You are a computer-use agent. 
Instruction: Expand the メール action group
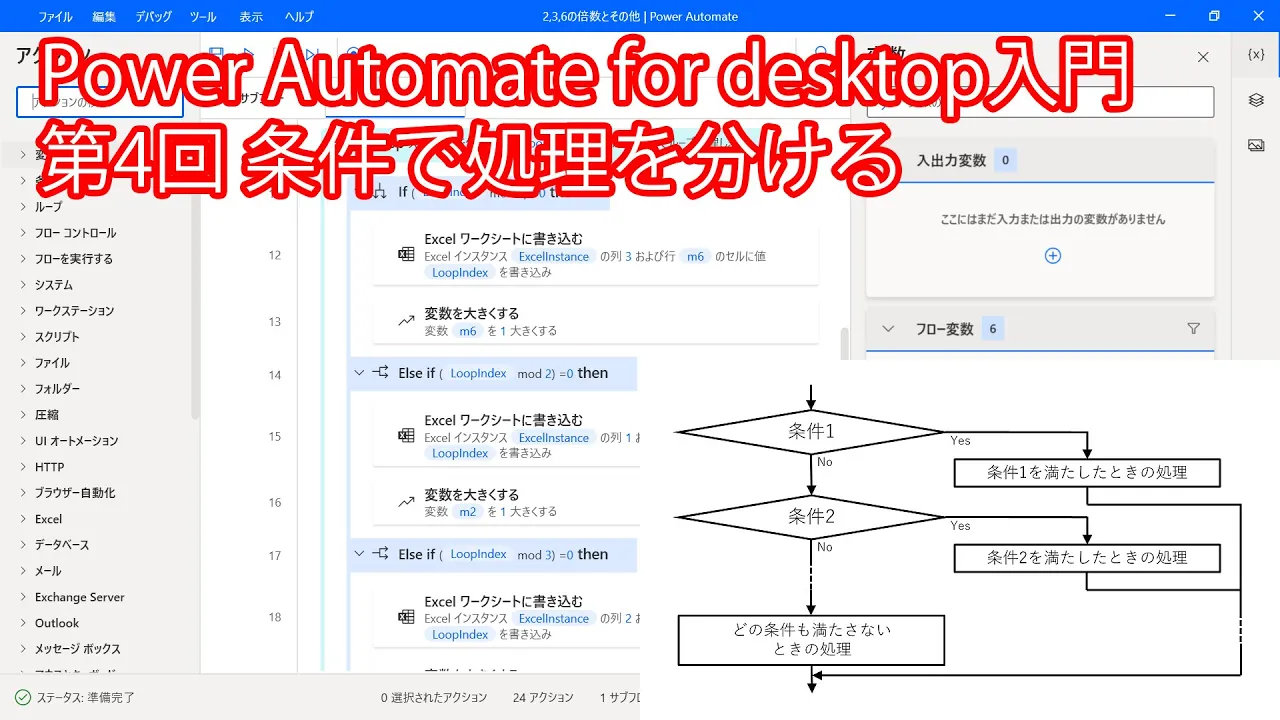[x=24, y=571]
